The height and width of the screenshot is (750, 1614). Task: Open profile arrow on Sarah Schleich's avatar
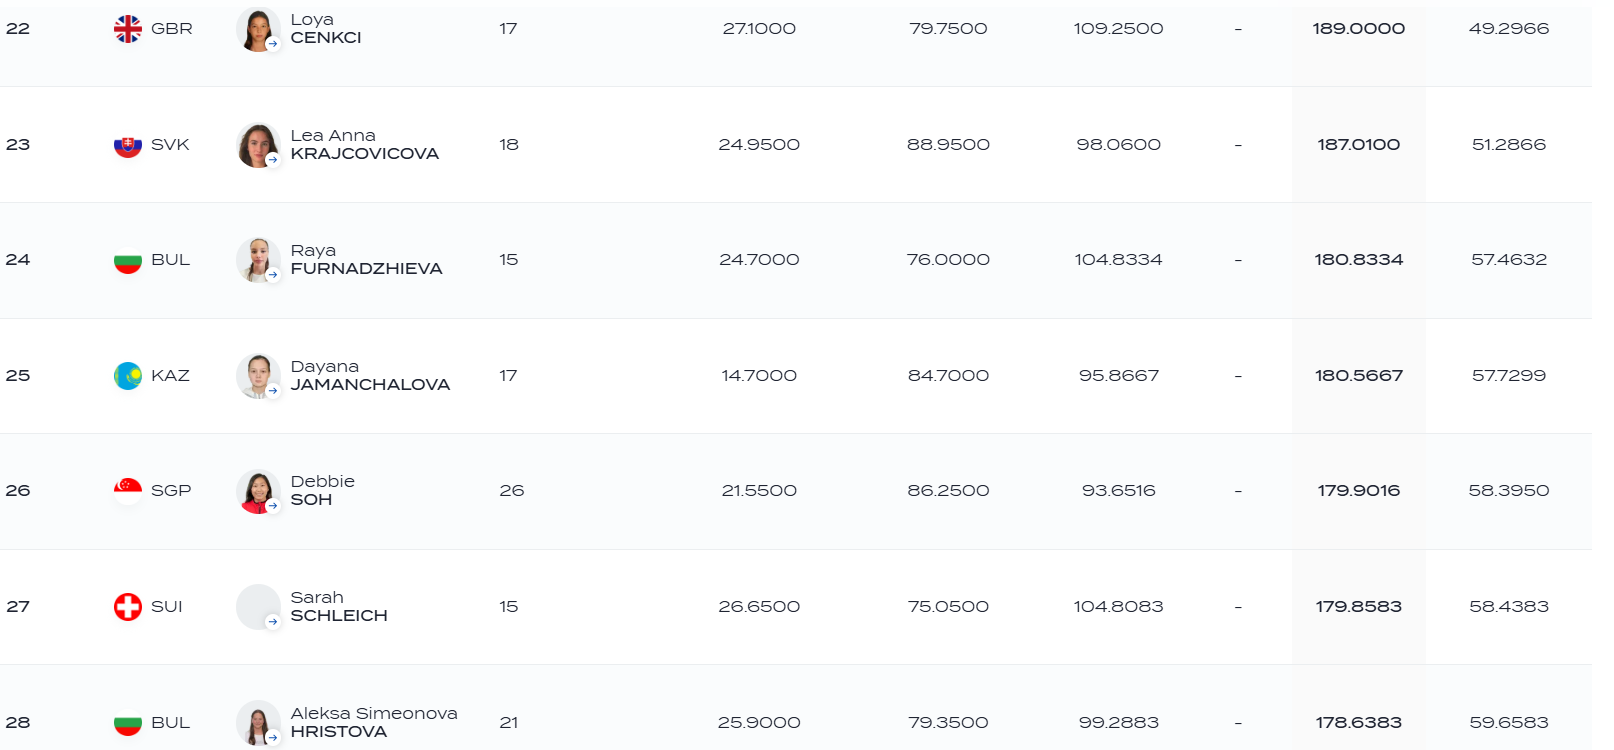pos(272,622)
